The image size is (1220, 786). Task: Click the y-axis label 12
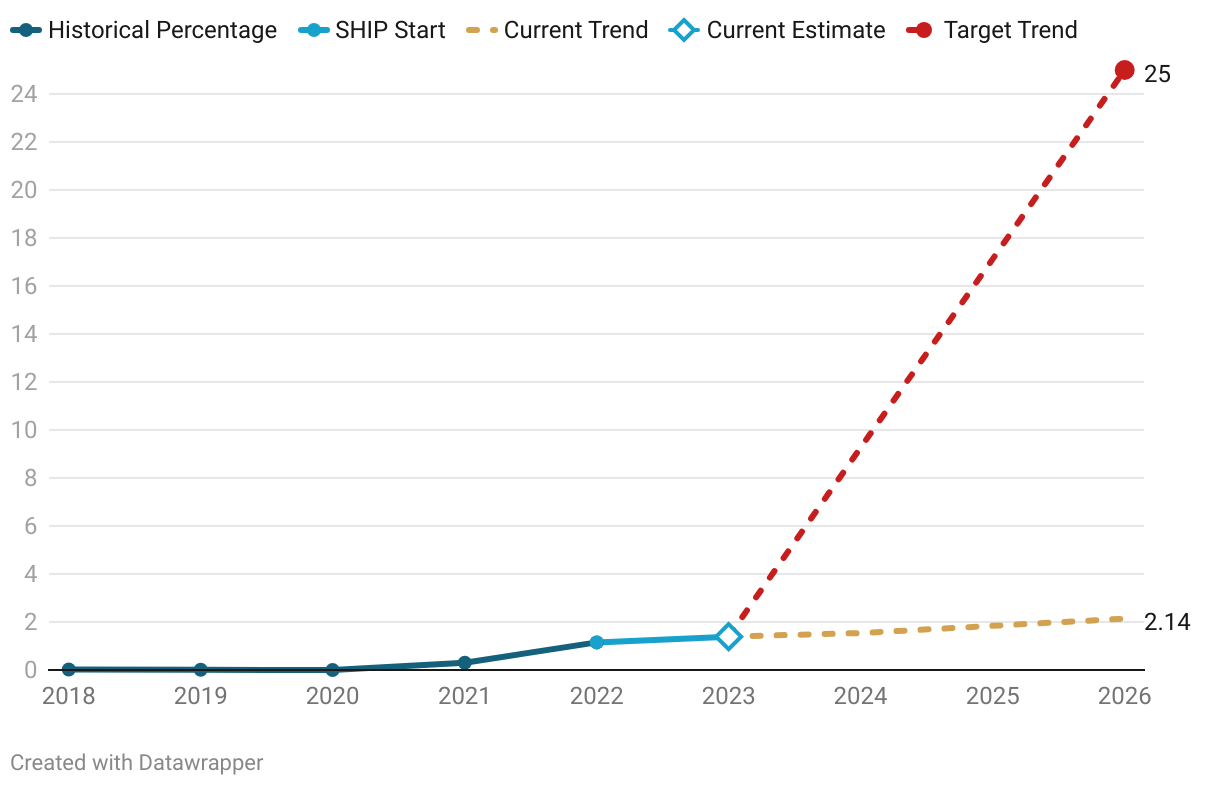pyautogui.click(x=24, y=382)
